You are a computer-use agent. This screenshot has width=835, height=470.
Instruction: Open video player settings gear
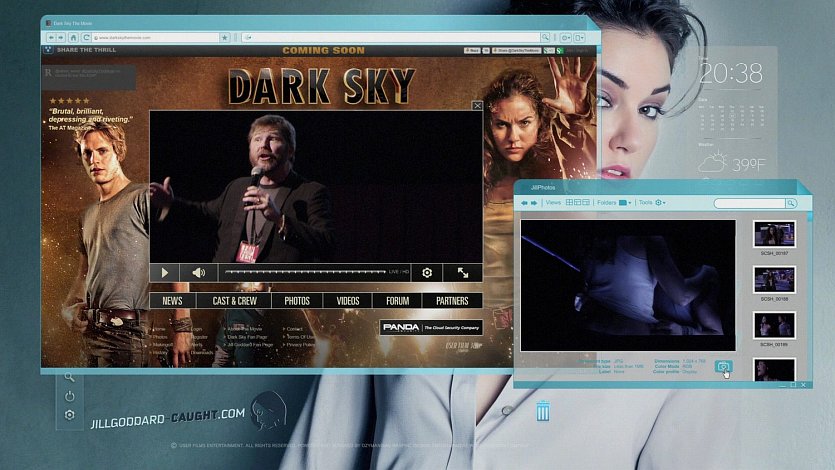[427, 272]
